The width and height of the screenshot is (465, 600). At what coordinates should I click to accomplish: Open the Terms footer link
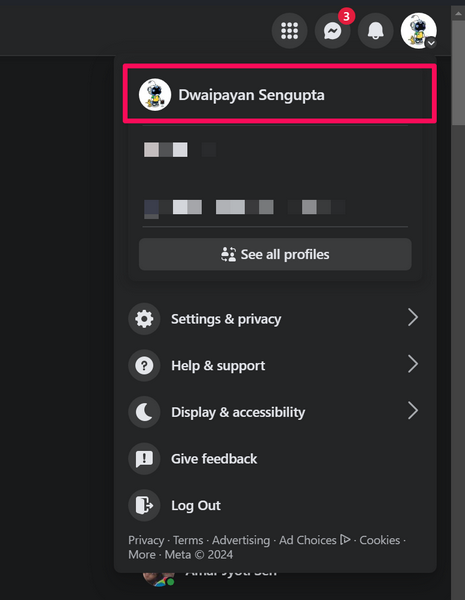tap(188, 540)
